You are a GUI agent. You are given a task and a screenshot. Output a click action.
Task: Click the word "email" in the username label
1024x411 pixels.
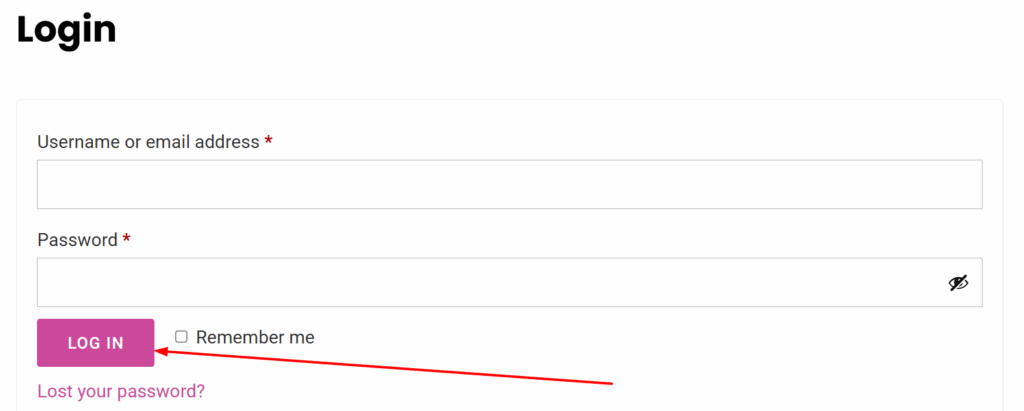coord(168,142)
